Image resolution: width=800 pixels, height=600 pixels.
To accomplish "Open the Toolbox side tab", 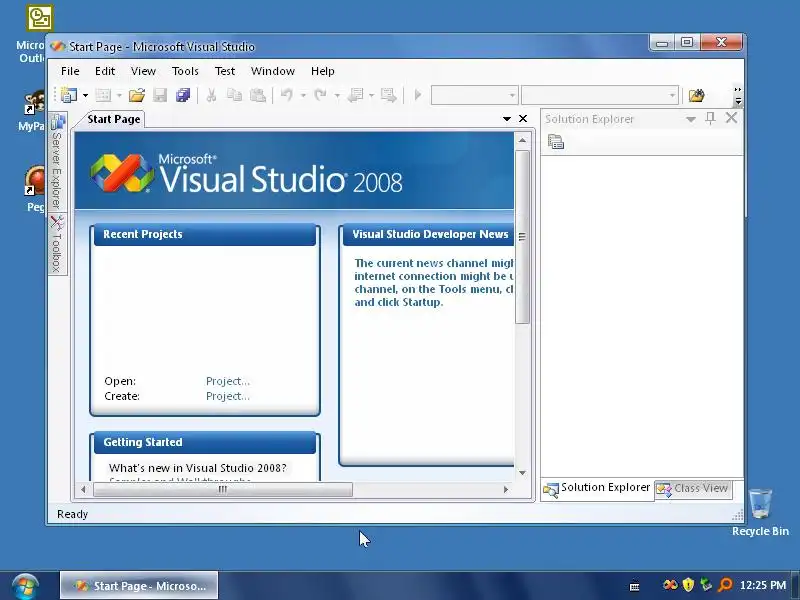I will [x=58, y=244].
